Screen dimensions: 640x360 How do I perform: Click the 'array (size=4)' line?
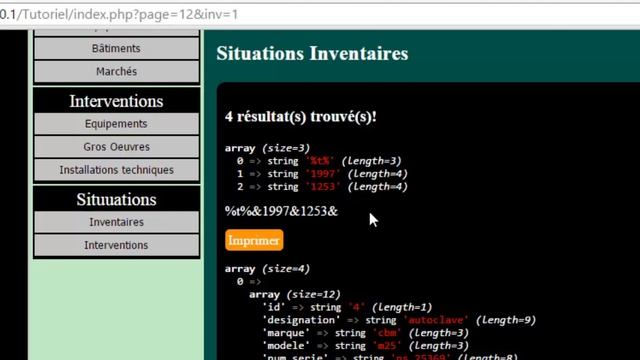click(x=267, y=269)
